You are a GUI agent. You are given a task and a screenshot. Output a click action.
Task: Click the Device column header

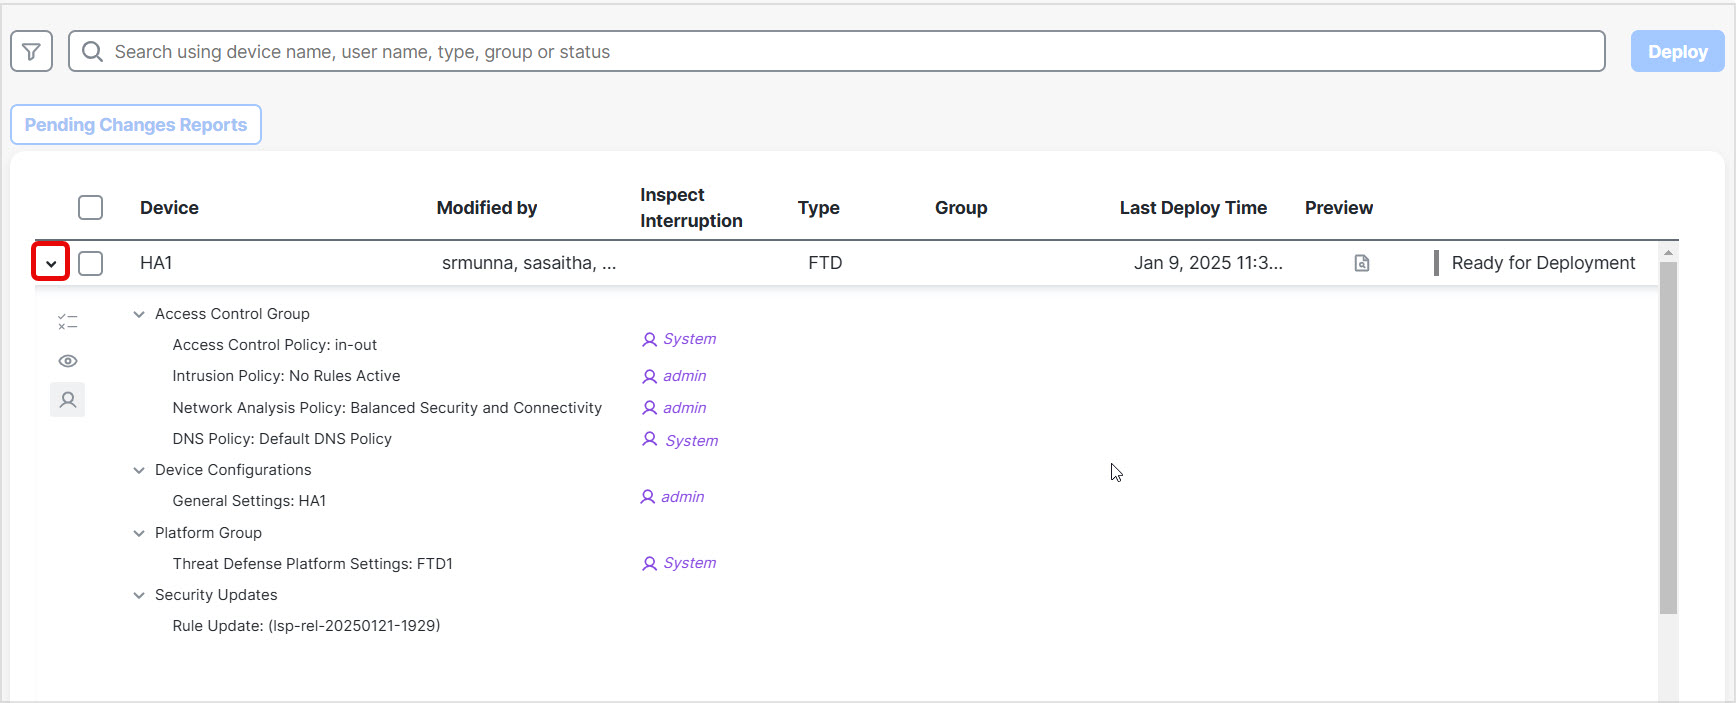tap(169, 208)
